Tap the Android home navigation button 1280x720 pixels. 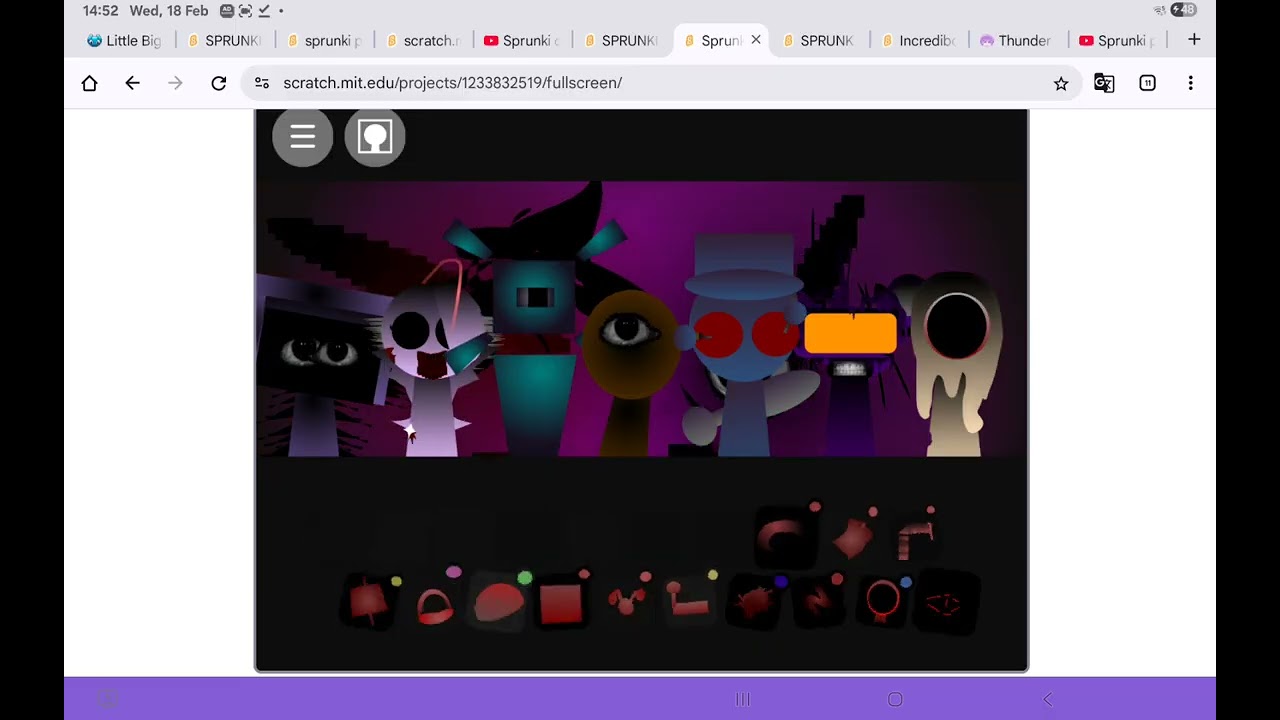coord(895,699)
